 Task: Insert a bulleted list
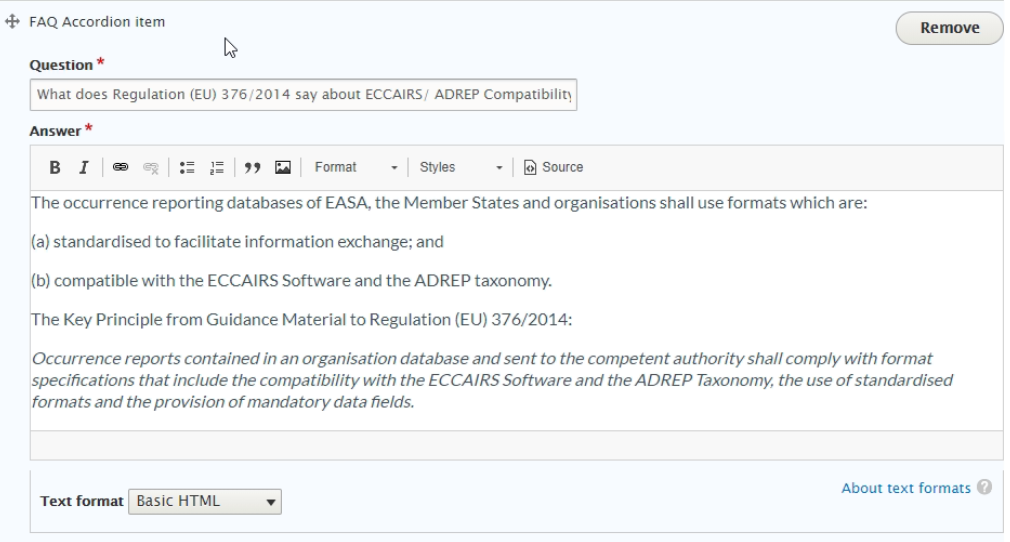(187, 168)
